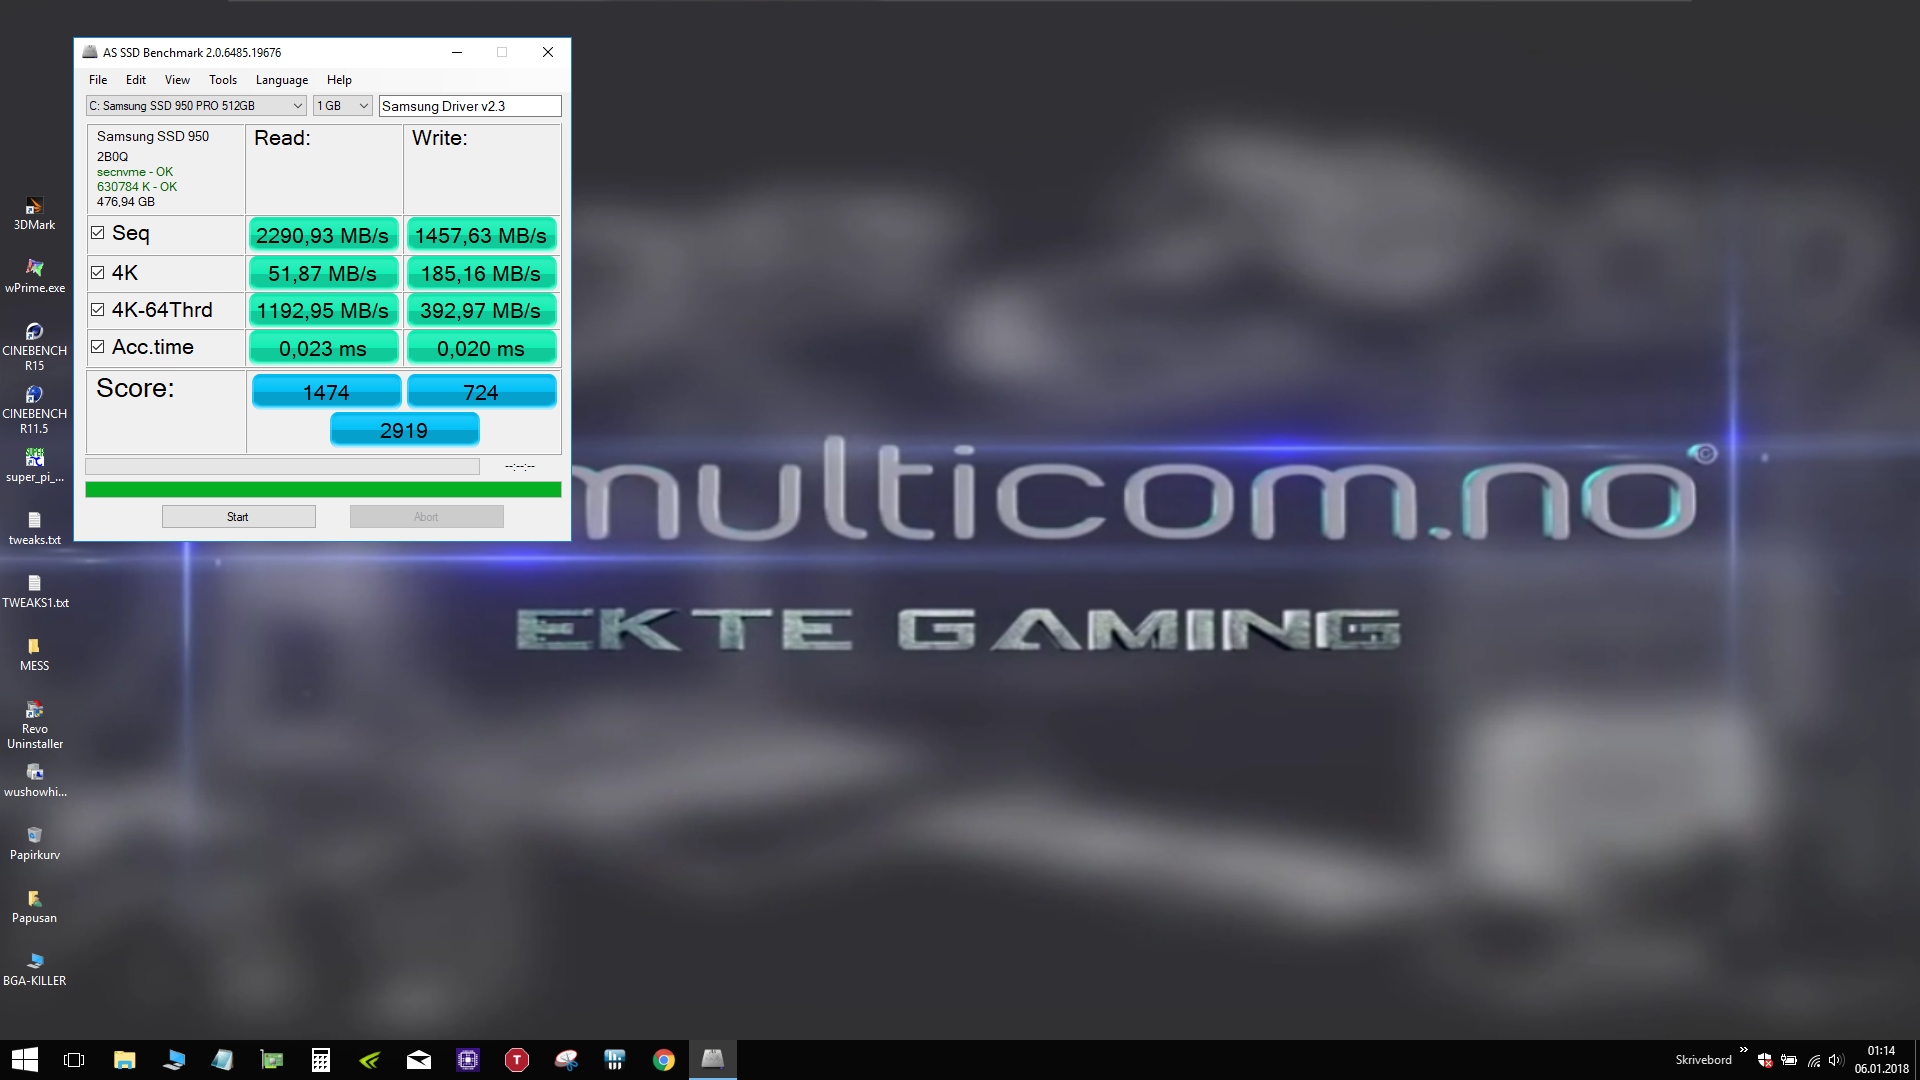Image resolution: width=1920 pixels, height=1080 pixels.
Task: Expand the Skrivebord toolbar chevron
Action: (1743, 1050)
